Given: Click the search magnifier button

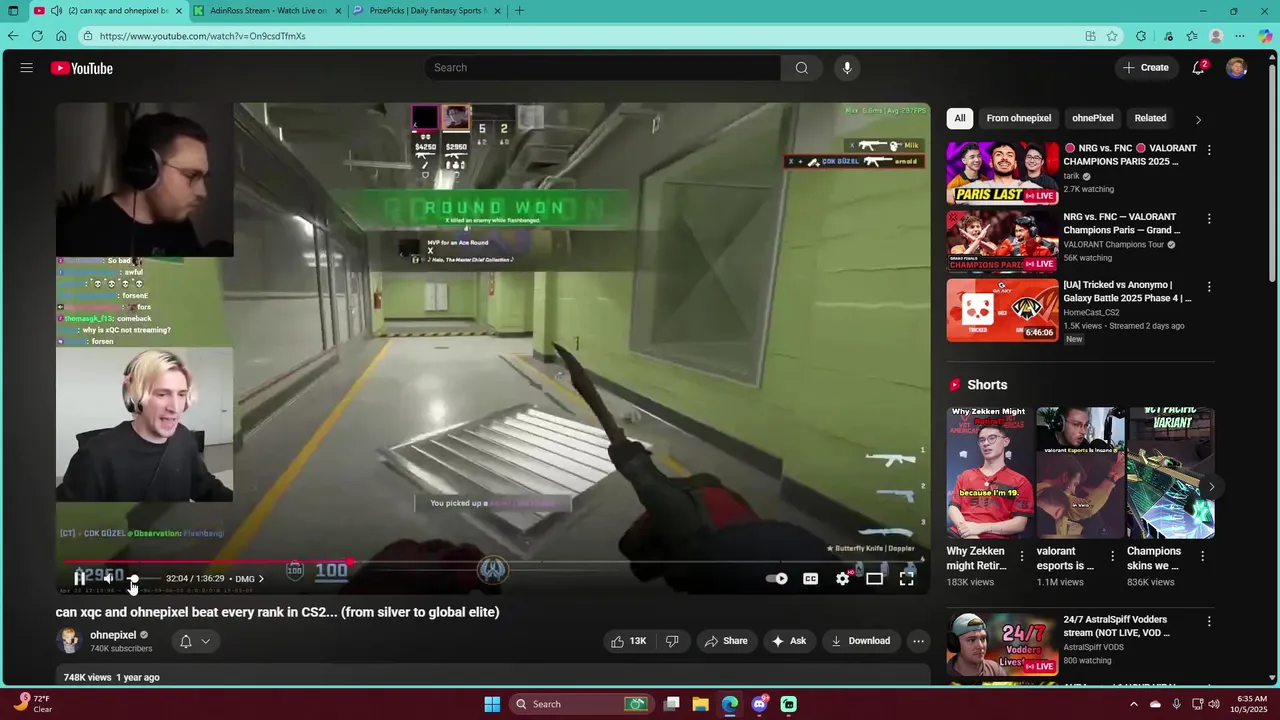Looking at the screenshot, I should tap(801, 68).
